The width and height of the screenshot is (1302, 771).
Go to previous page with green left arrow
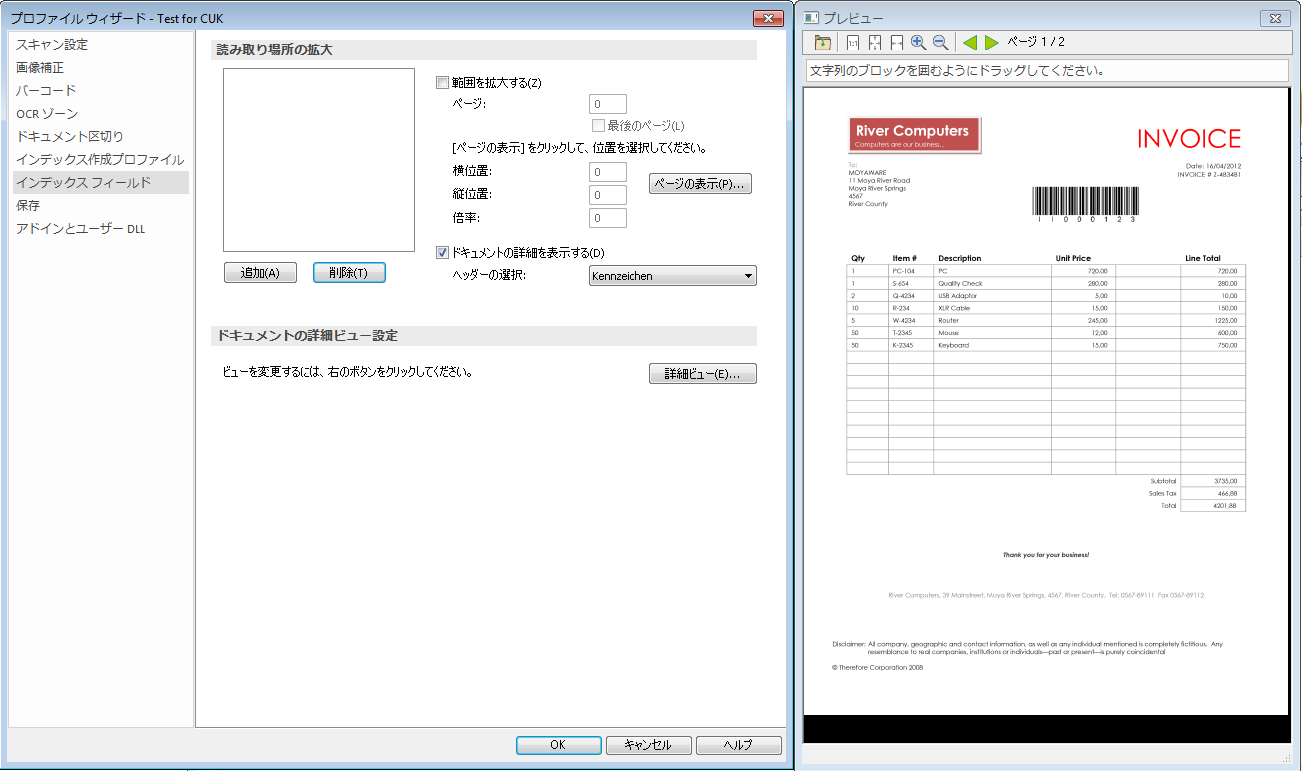pyautogui.click(x=969, y=43)
